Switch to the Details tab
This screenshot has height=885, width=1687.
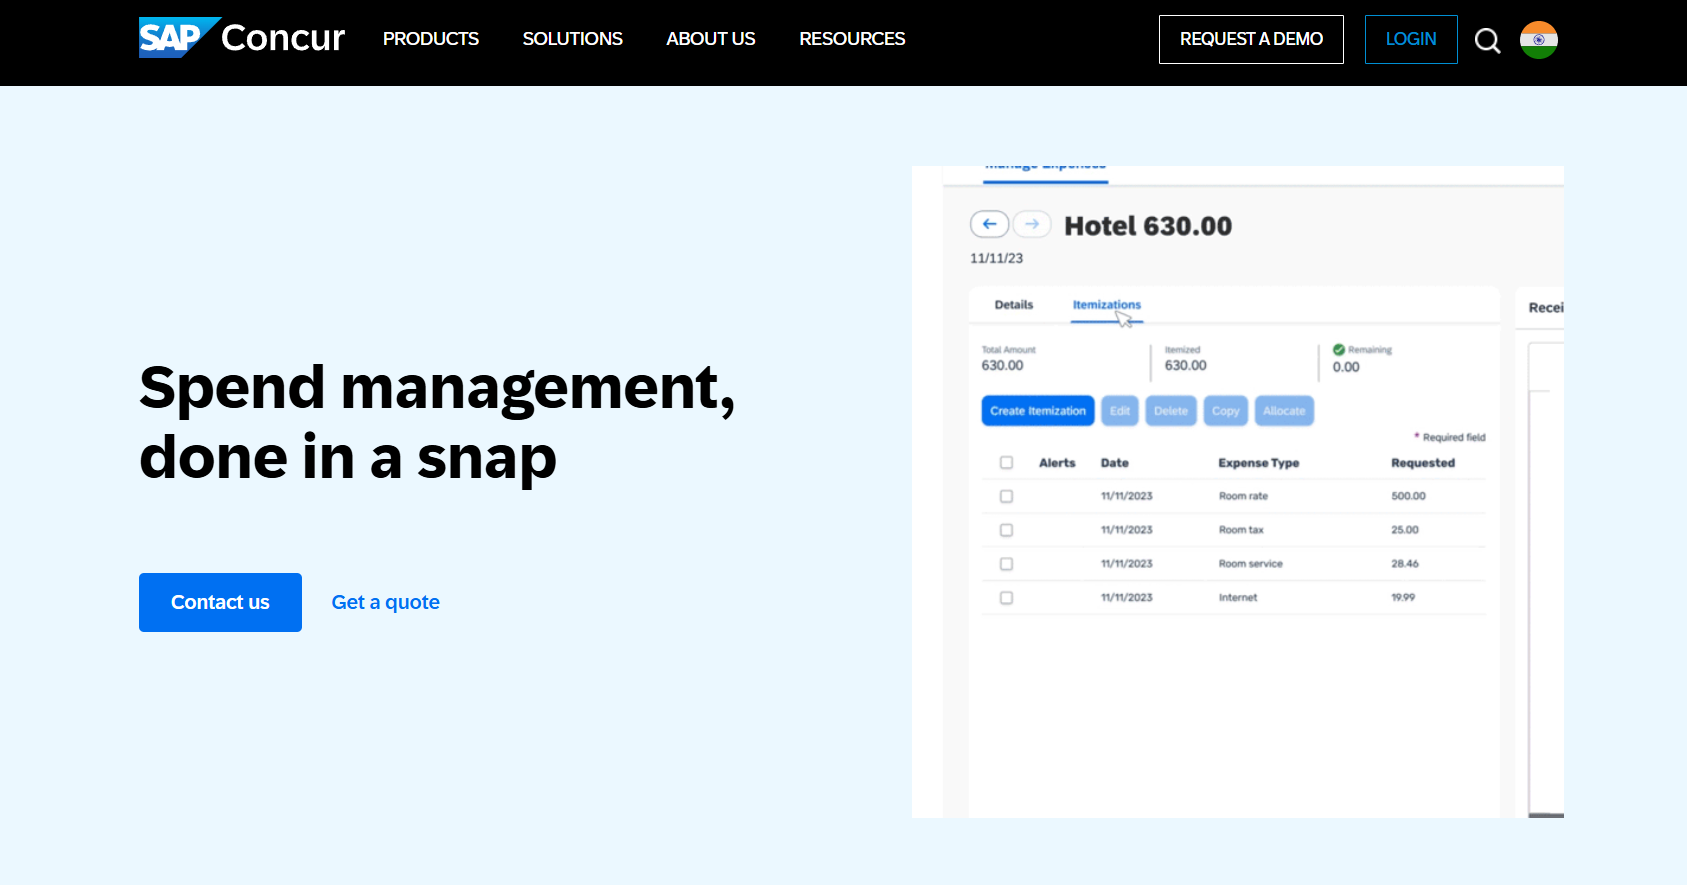[x=1014, y=305]
